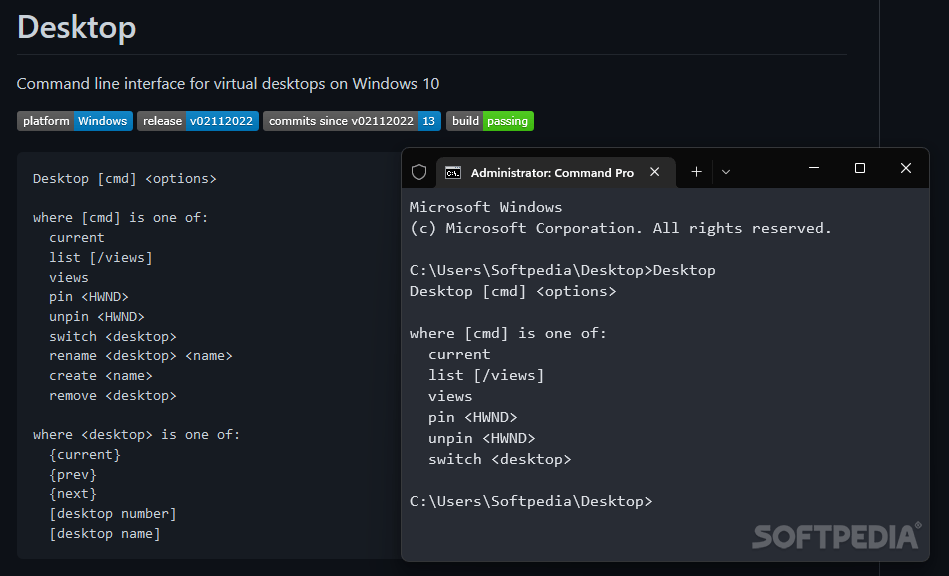
Task: Click 'pin <HWND>' in the terminal output
Action: [x=473, y=417]
